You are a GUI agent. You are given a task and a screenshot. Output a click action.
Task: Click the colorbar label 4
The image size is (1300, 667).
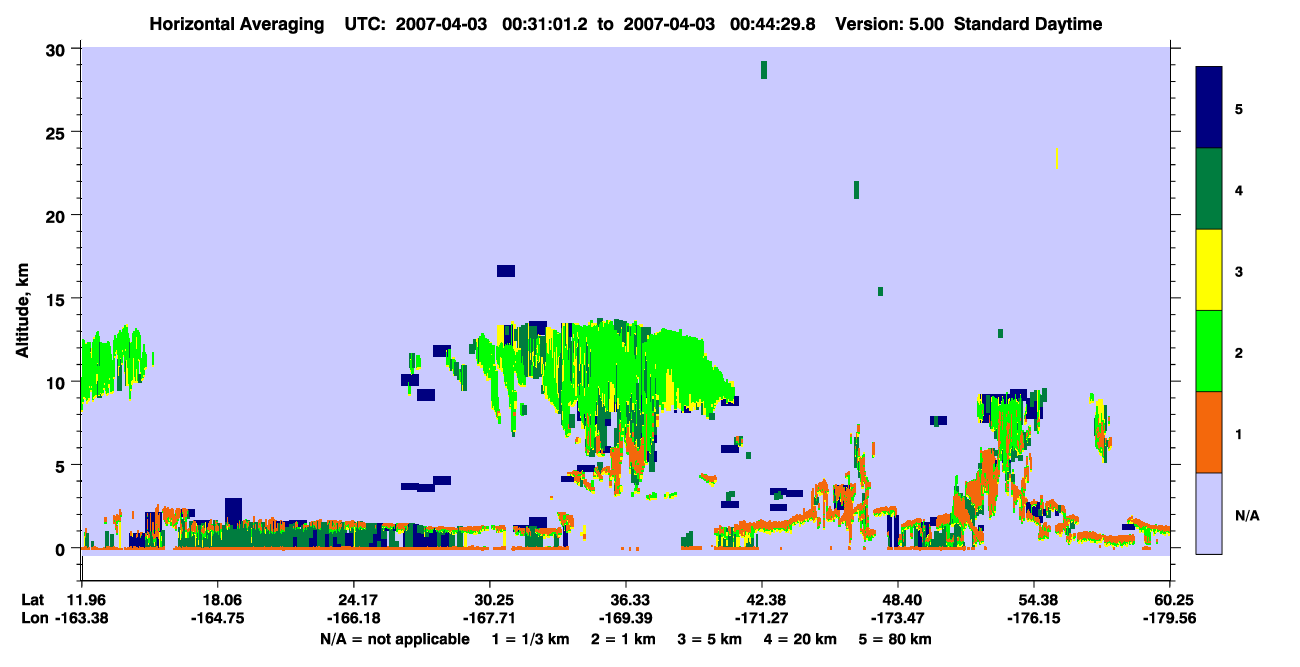1239,189
